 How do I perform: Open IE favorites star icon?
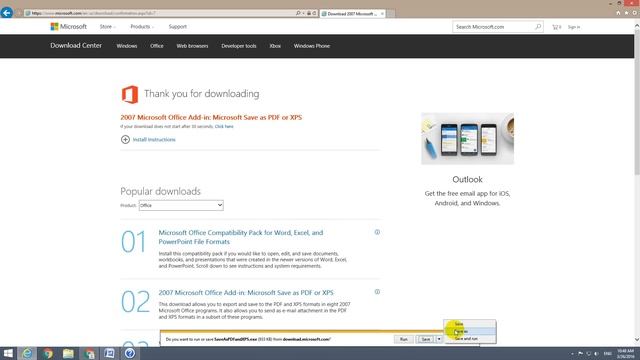pos(627,13)
